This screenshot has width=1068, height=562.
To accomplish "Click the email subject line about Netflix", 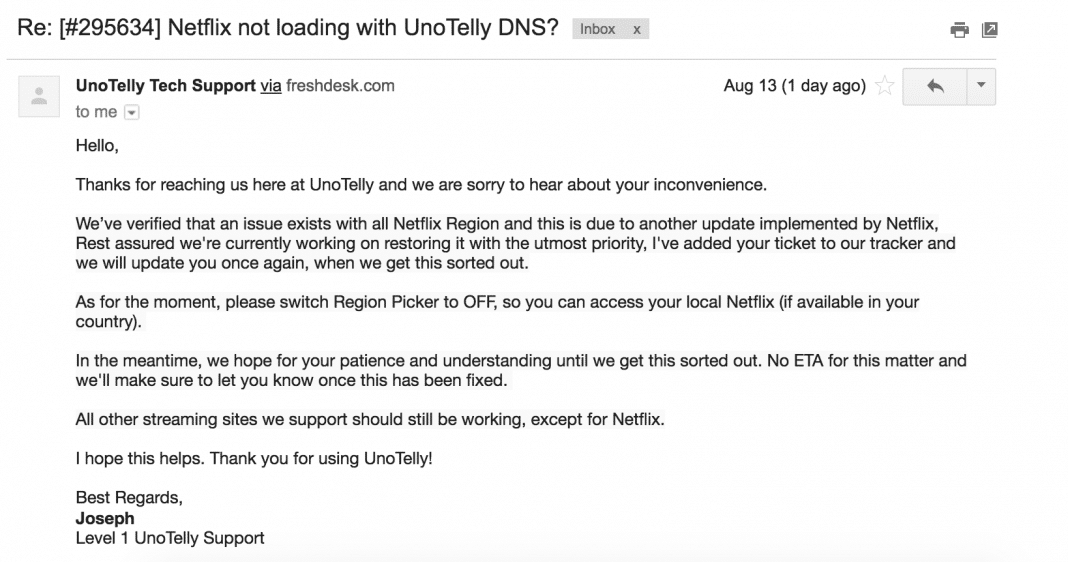I will click(287, 28).
